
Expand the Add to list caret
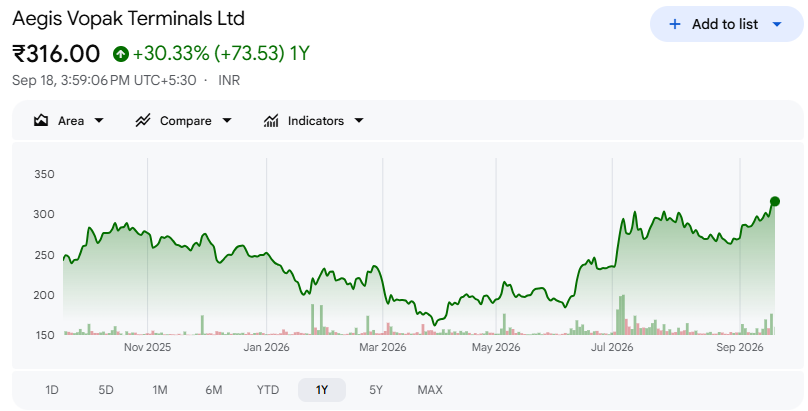click(x=777, y=24)
